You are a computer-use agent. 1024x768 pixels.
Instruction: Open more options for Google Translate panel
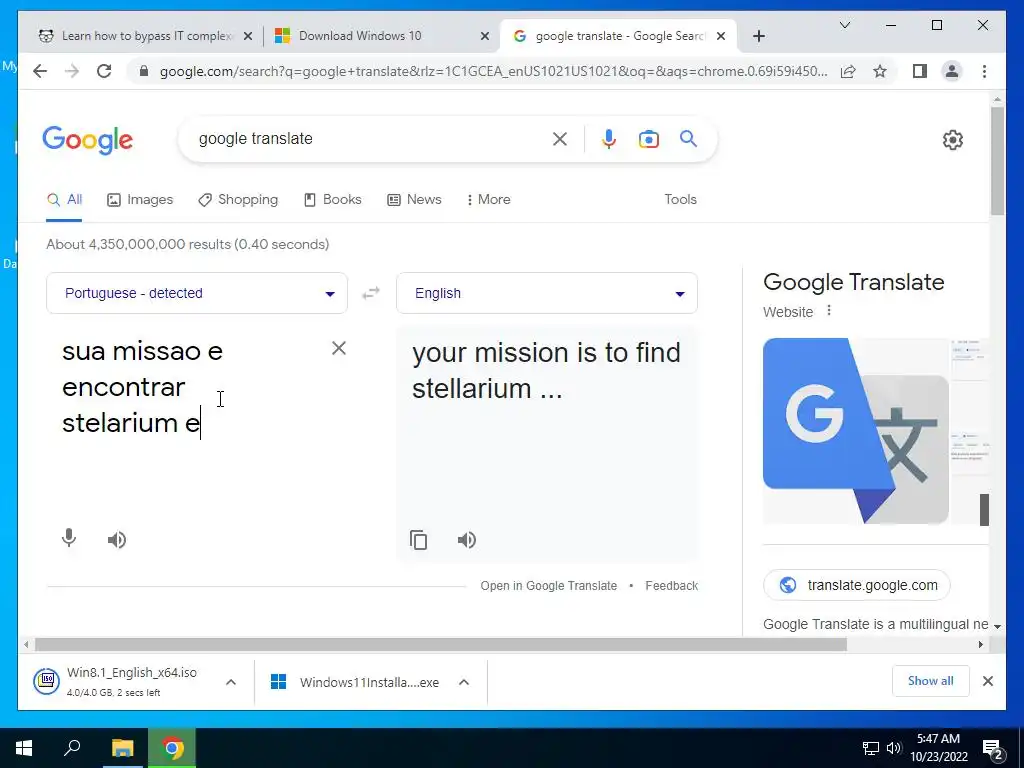pos(829,311)
